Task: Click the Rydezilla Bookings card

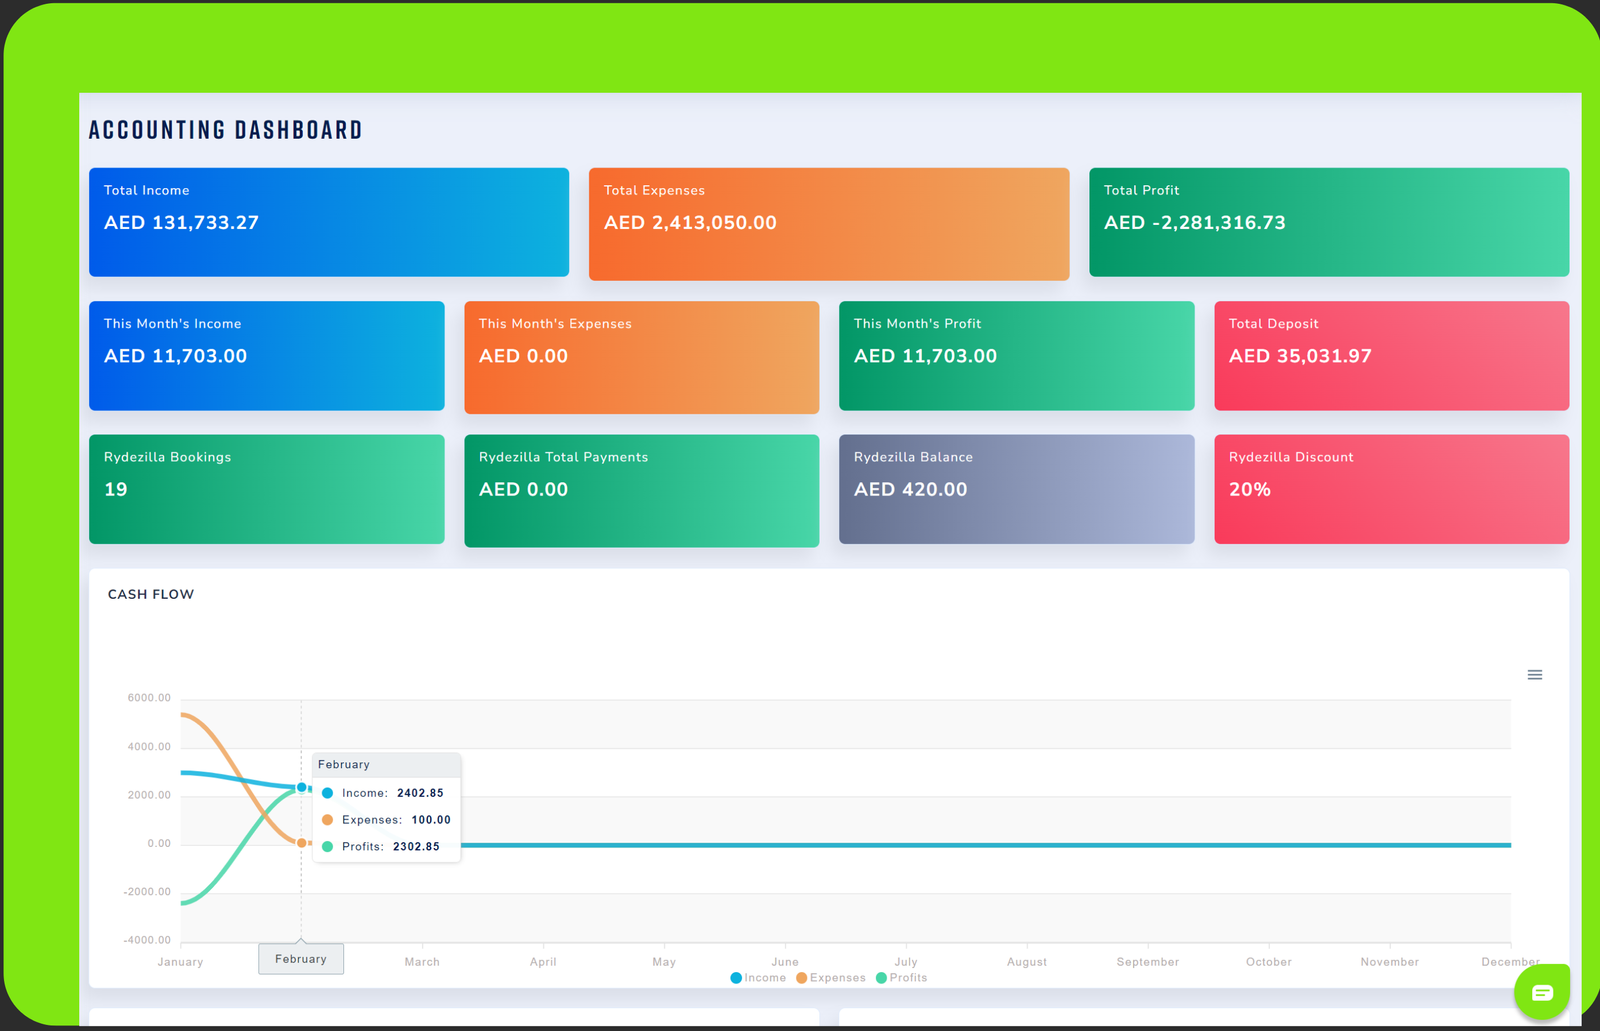Action: pyautogui.click(x=266, y=489)
